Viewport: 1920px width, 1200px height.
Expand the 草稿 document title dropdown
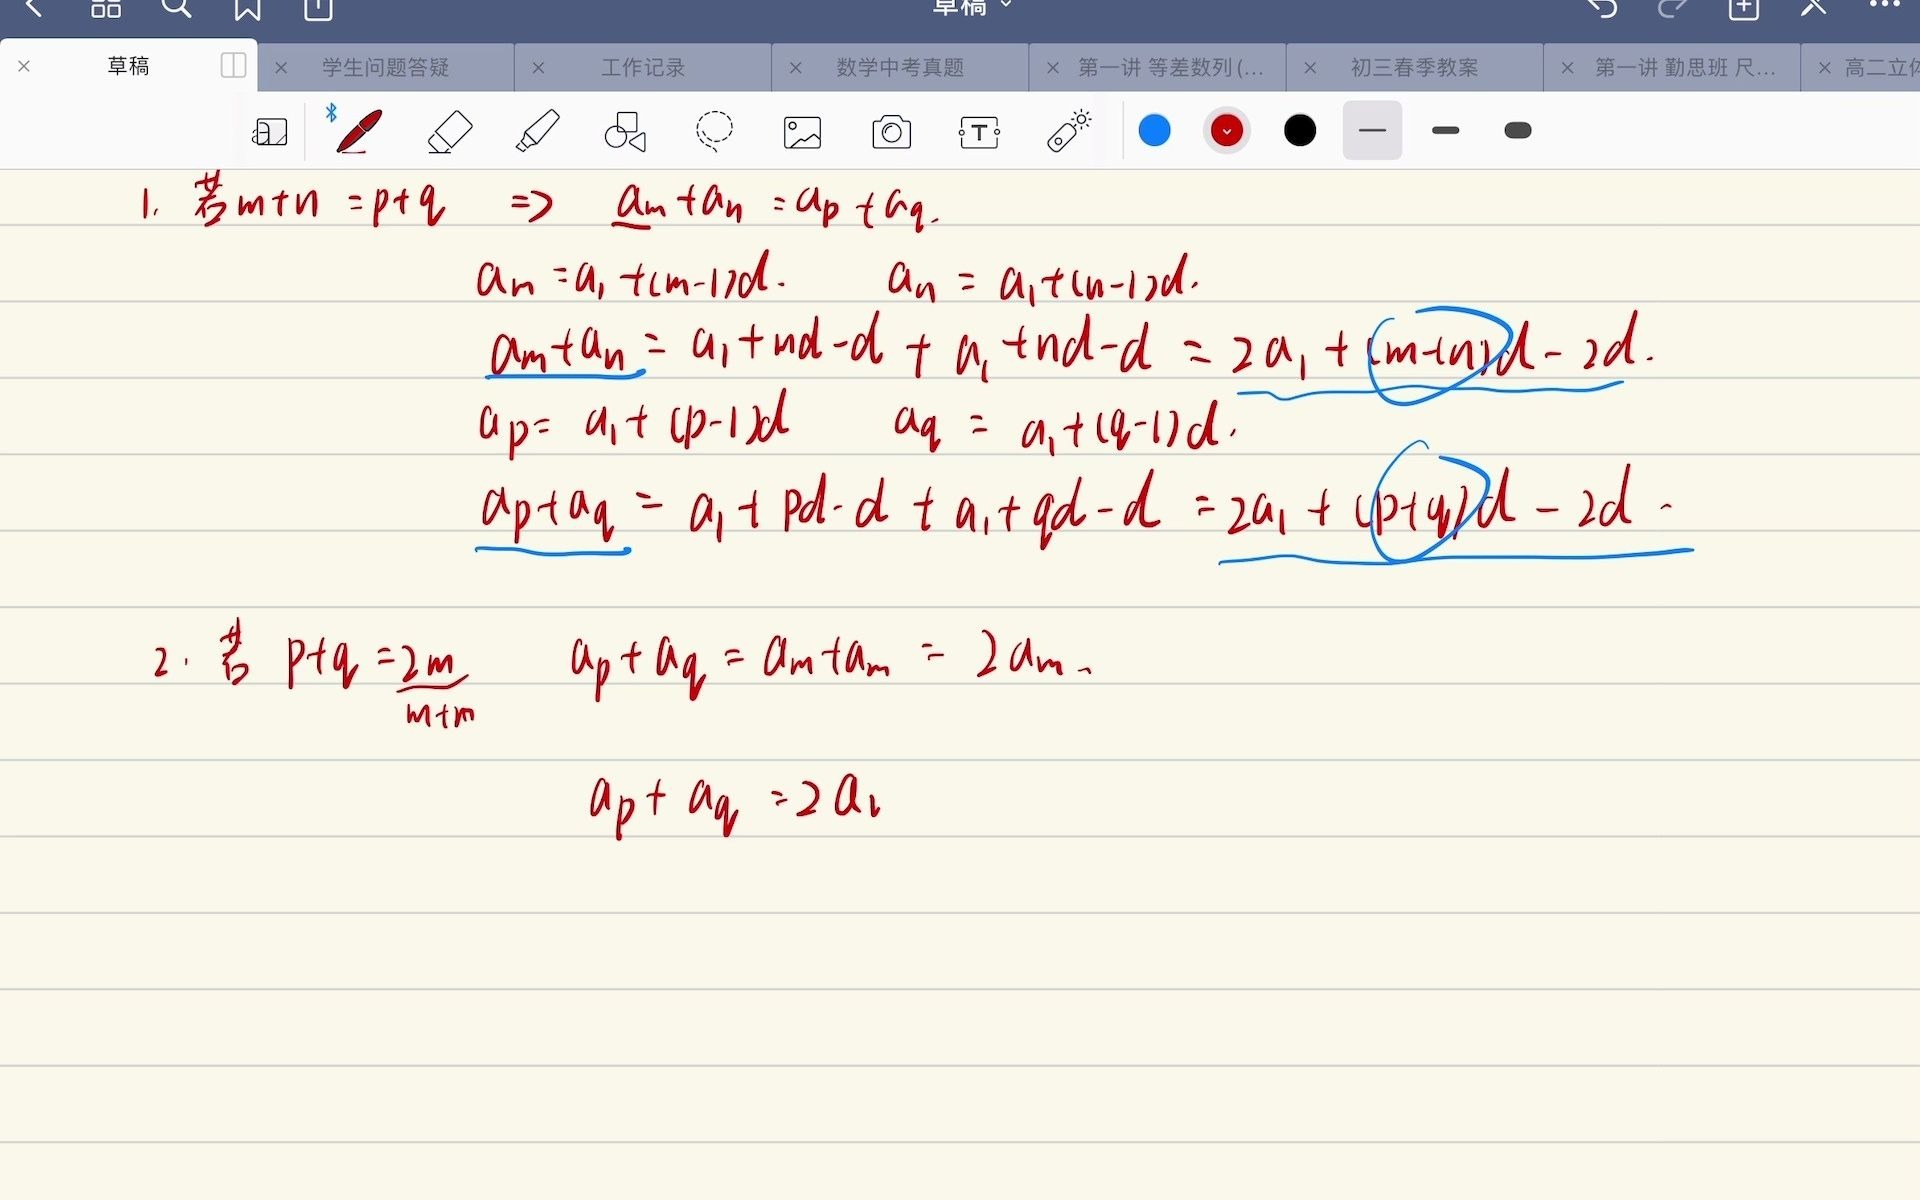click(x=1006, y=6)
